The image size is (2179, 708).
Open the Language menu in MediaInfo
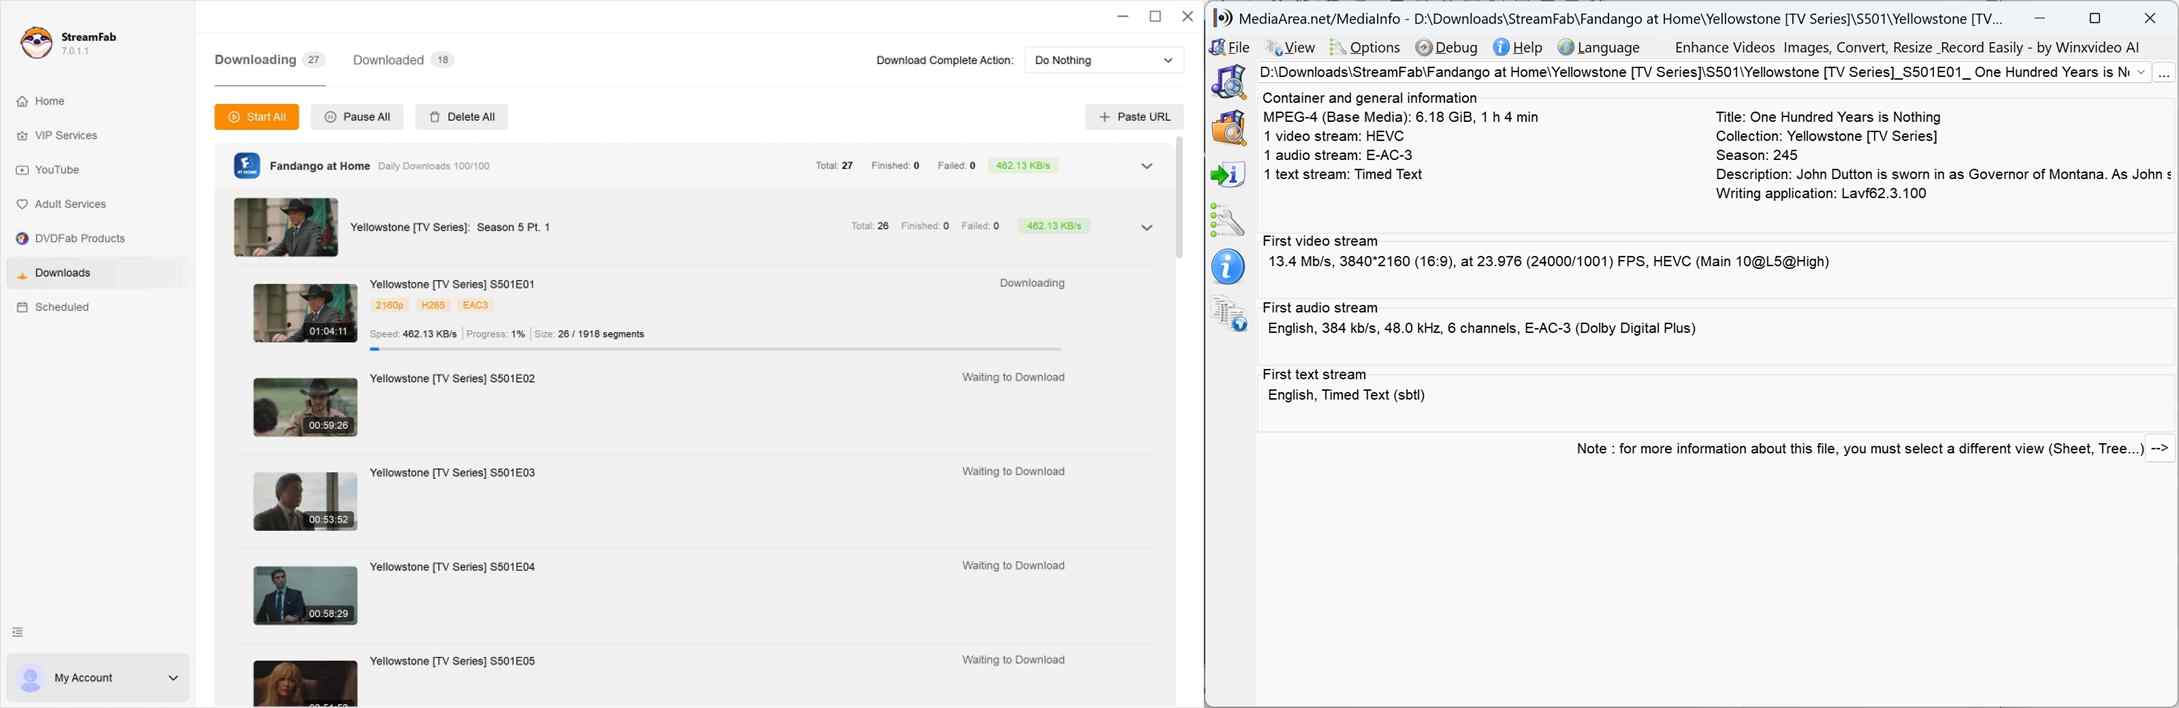pos(1599,47)
